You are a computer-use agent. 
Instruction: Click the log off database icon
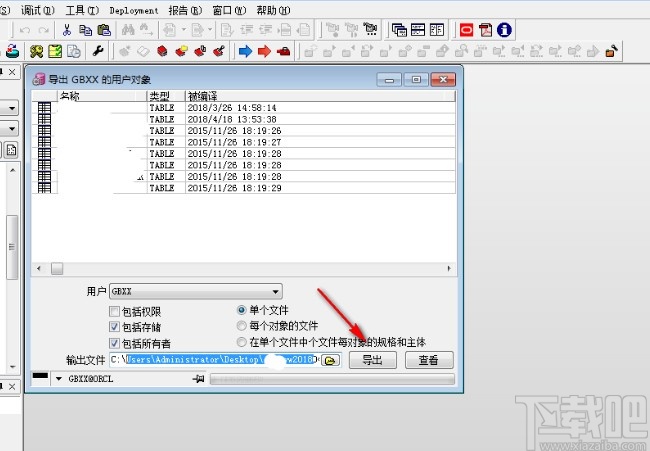pos(12,51)
